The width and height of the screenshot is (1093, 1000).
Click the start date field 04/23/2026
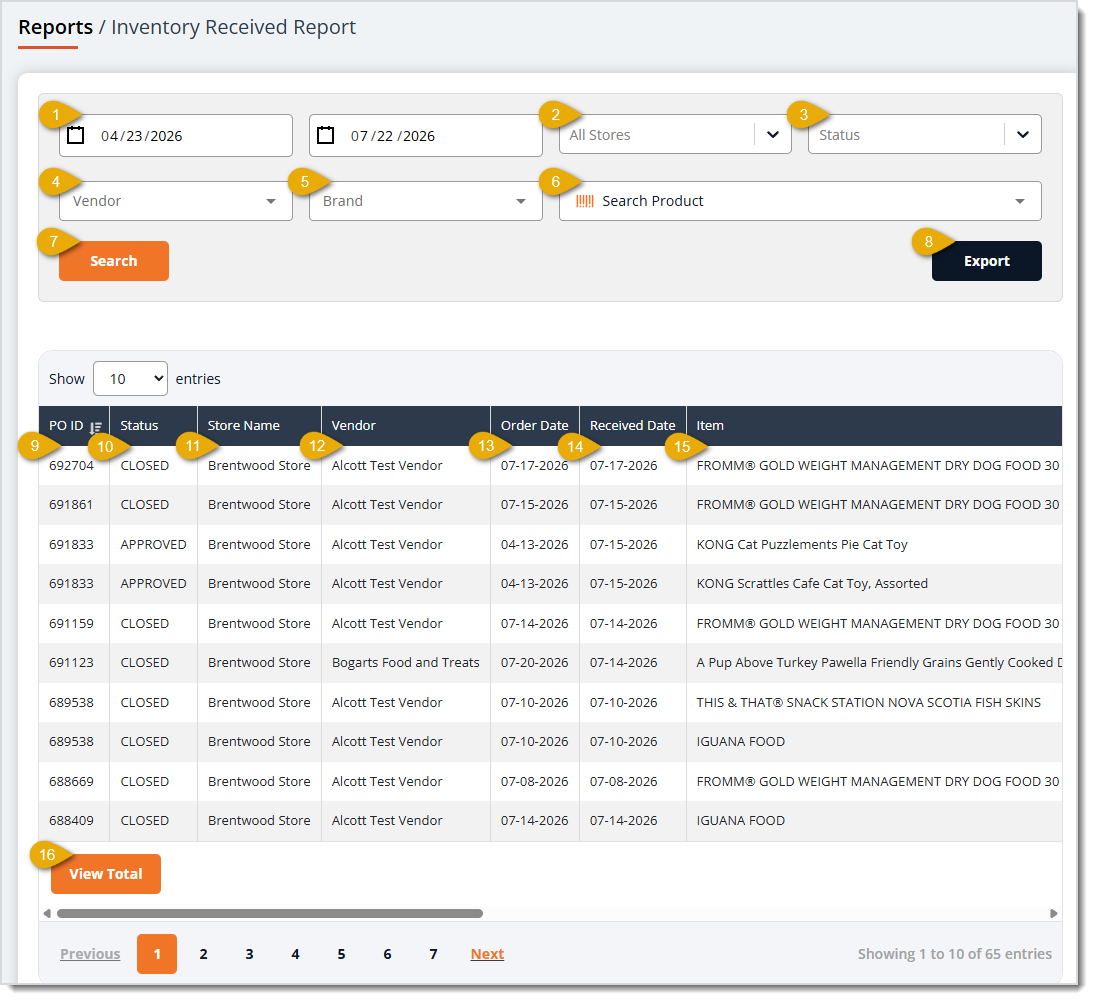pyautogui.click(x=176, y=135)
